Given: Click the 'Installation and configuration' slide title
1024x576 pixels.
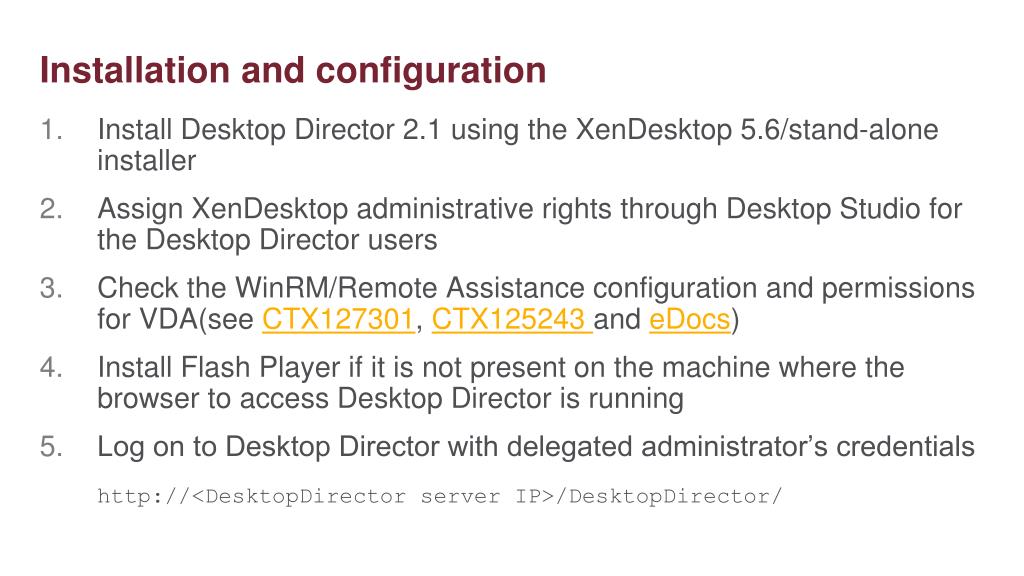Looking at the screenshot, I should coord(293,71).
